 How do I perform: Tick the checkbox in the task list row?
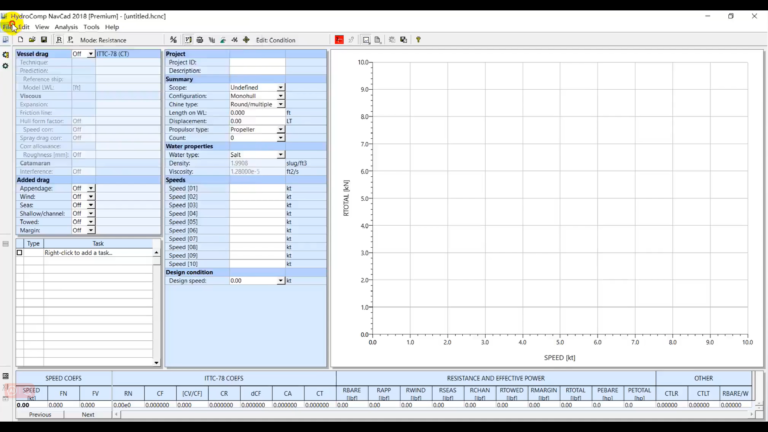[20, 253]
